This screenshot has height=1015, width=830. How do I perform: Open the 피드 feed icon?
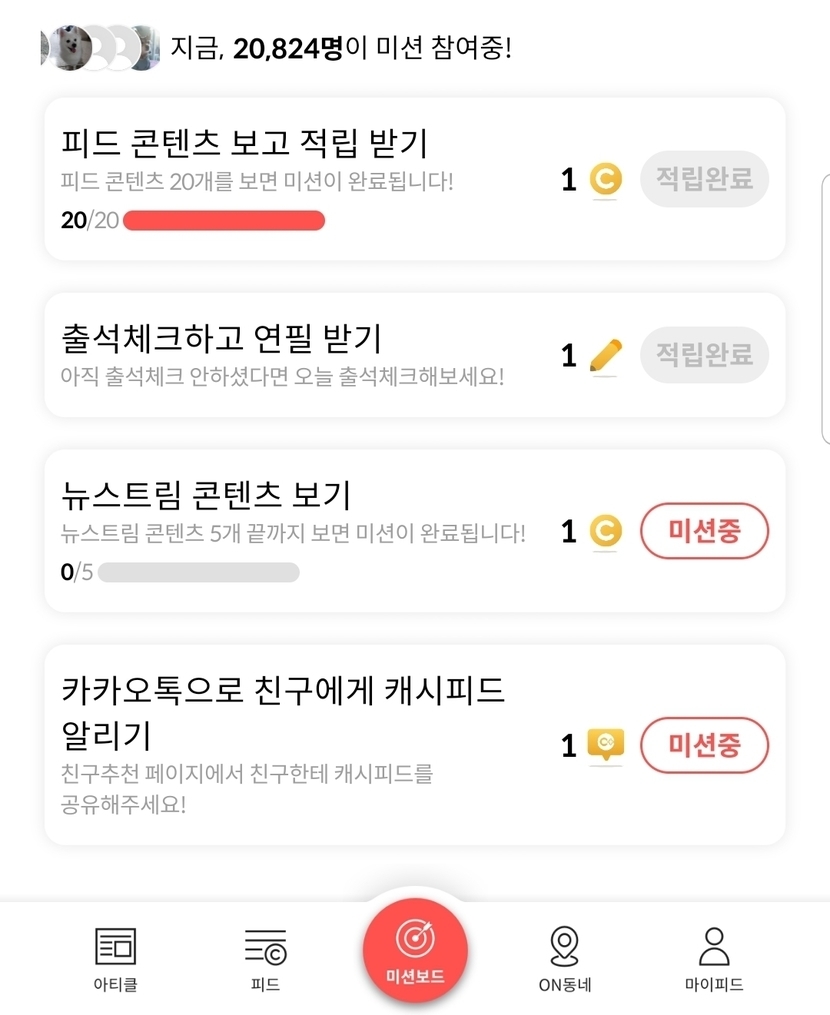(265, 946)
